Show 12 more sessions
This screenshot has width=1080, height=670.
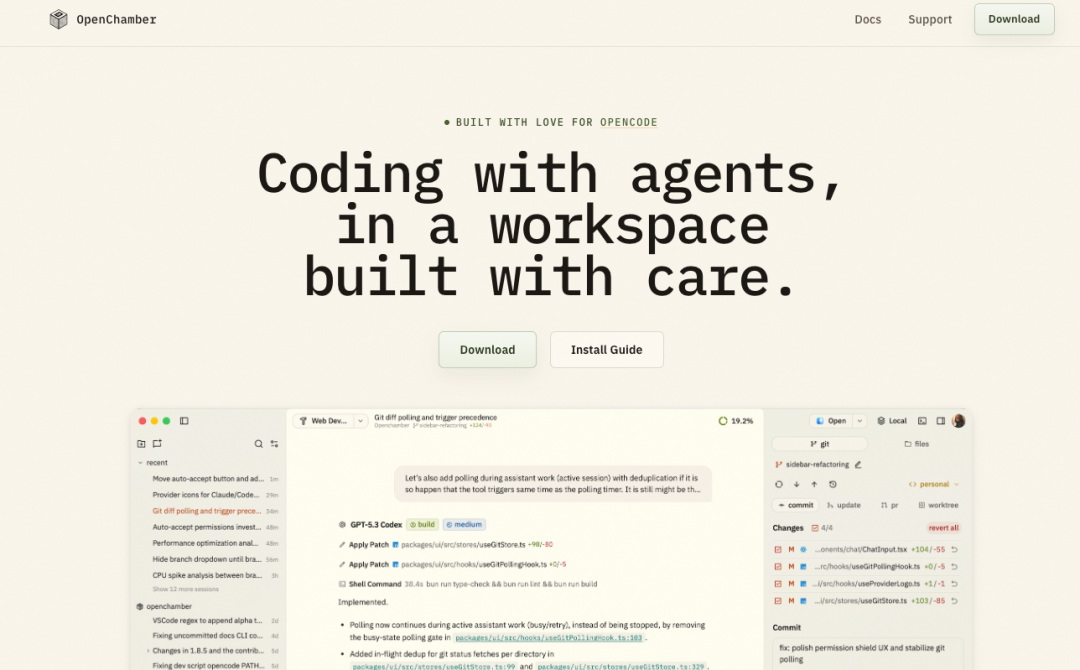(x=185, y=589)
